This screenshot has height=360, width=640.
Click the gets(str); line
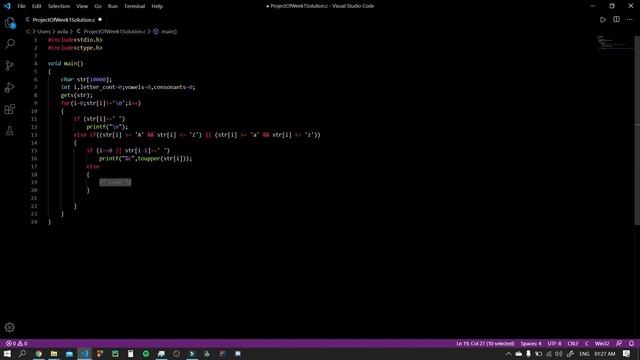click(x=77, y=95)
